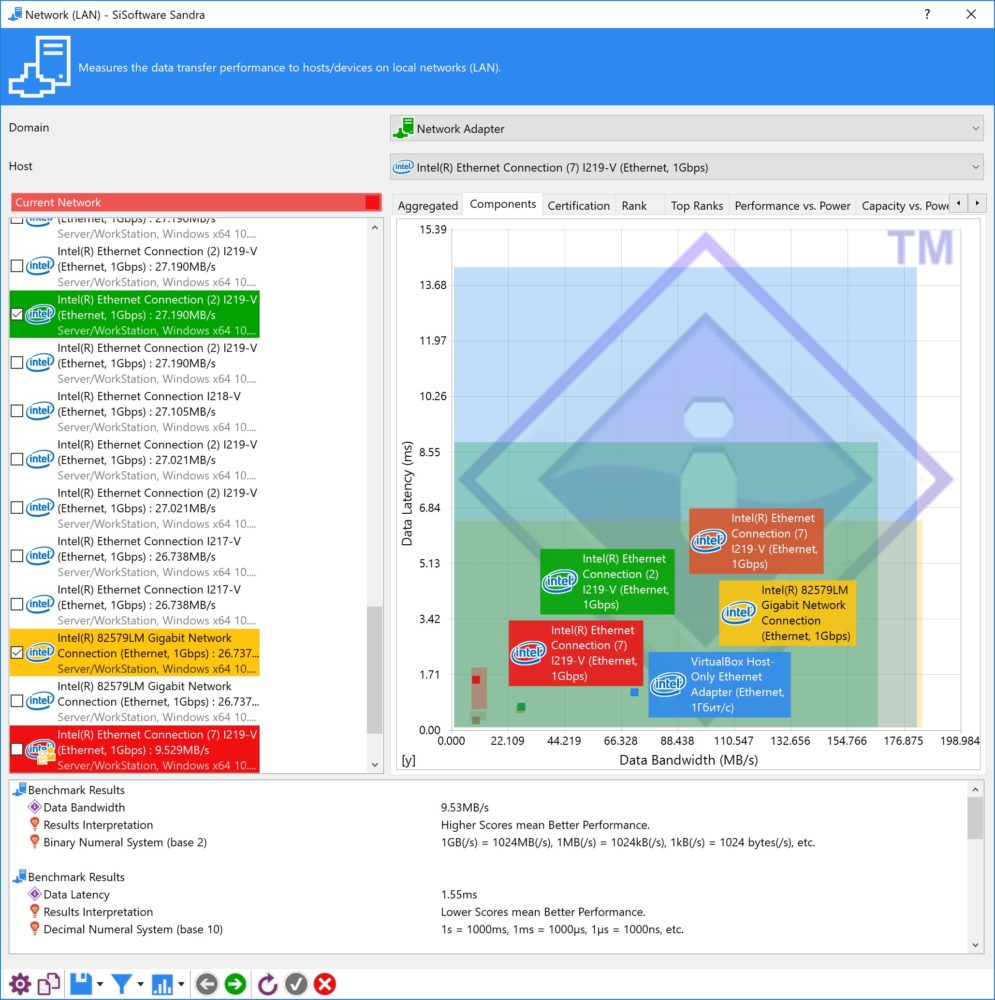Open the Capacity vs. Power tab

[904, 205]
